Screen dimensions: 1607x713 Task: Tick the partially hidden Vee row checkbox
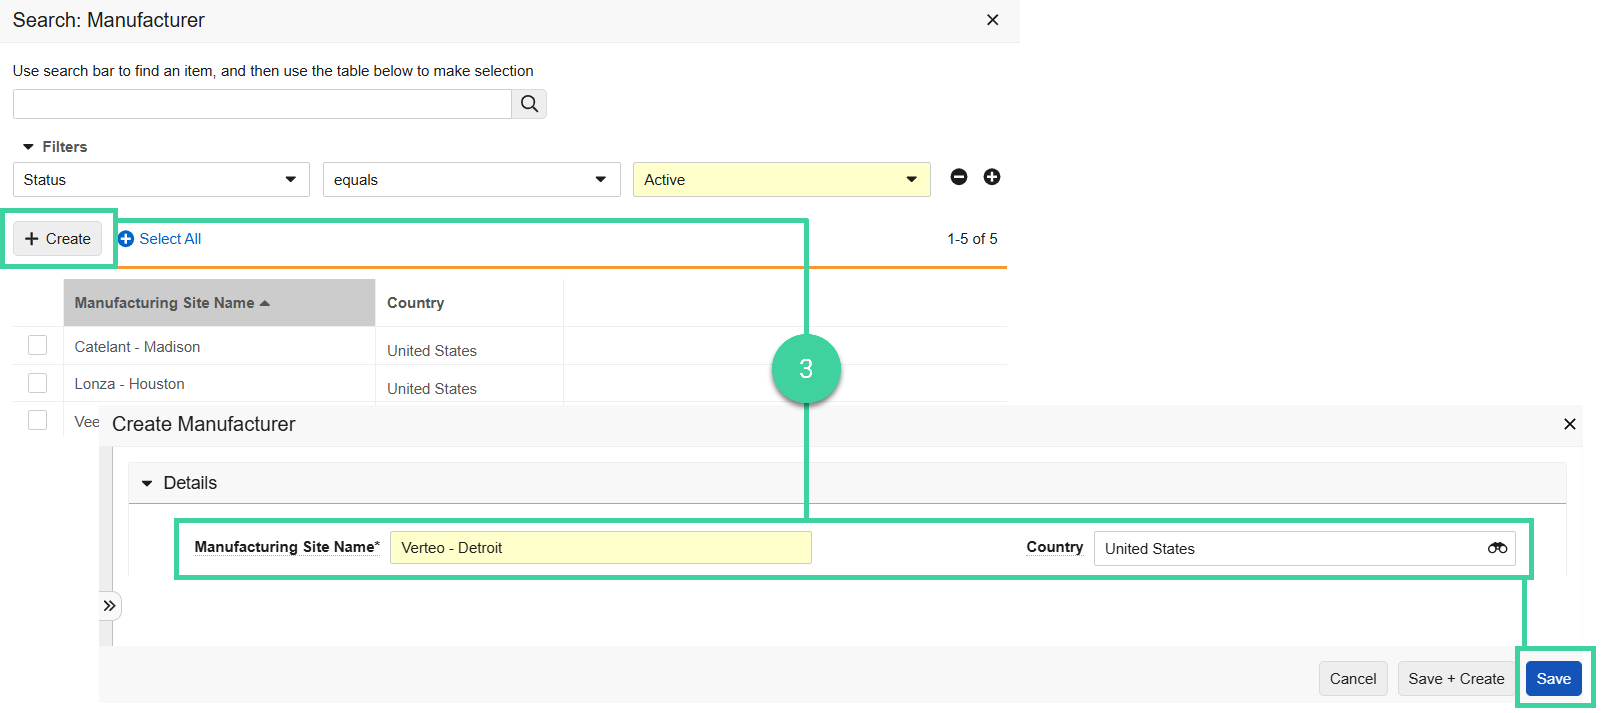[38, 420]
